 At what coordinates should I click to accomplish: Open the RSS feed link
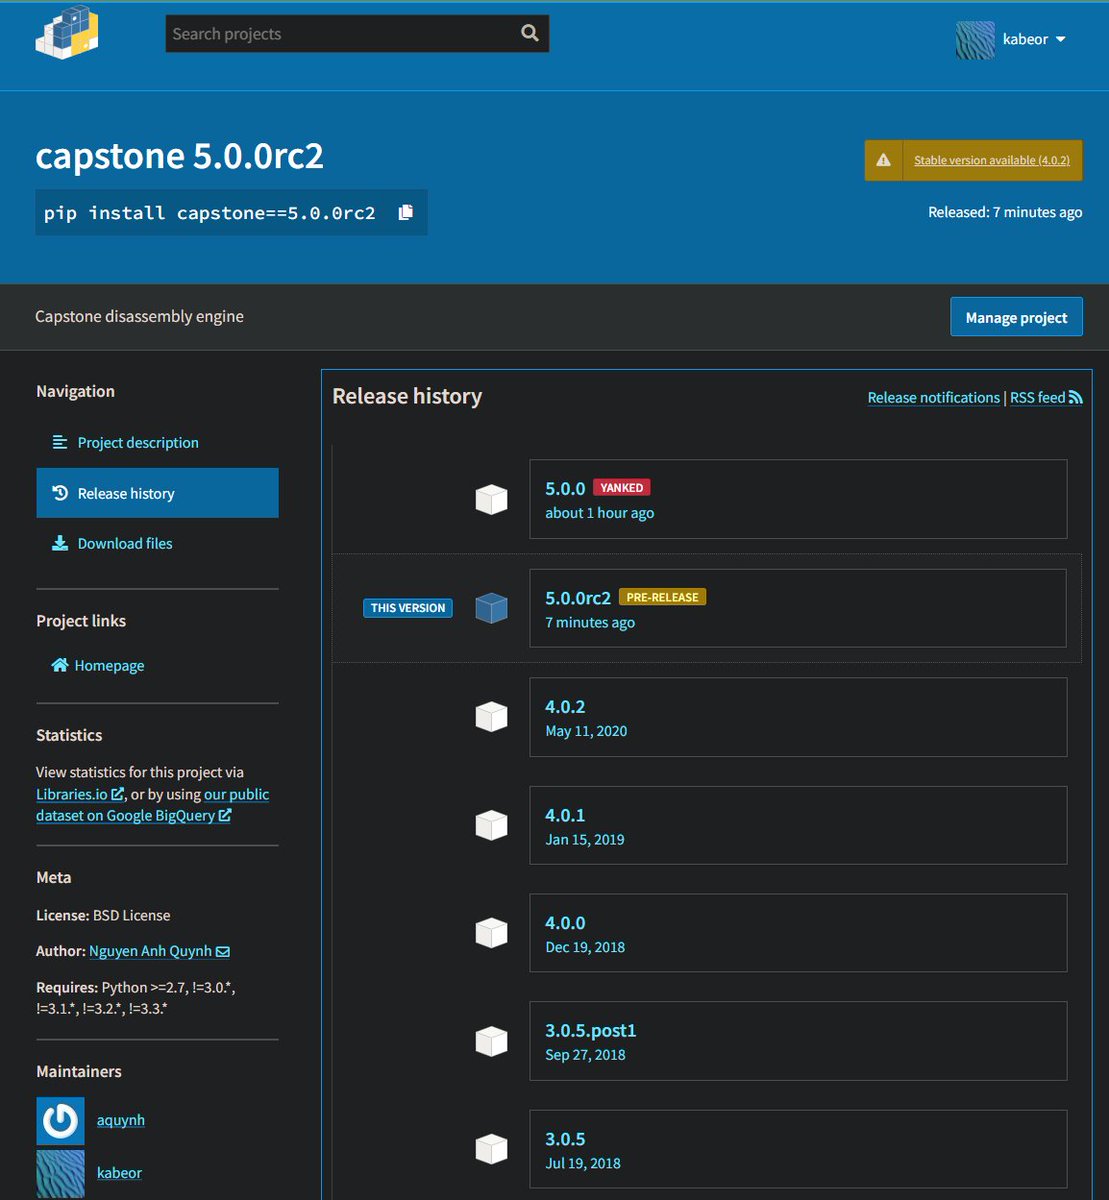pos(1046,397)
